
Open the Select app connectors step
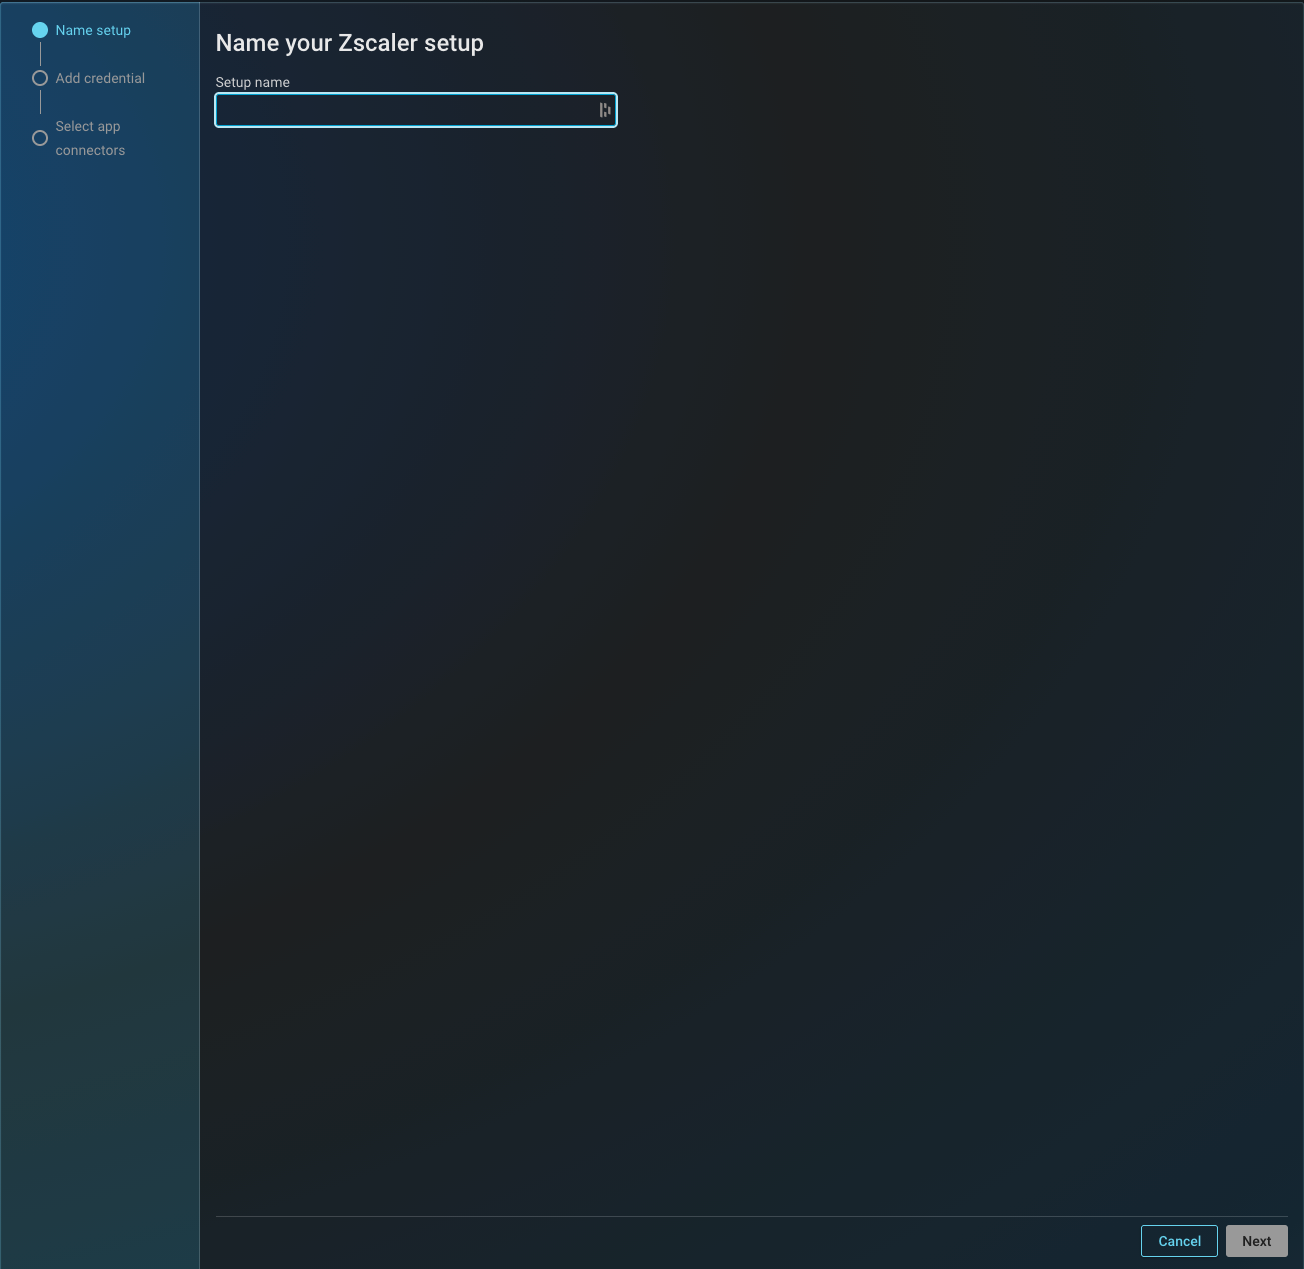point(90,138)
